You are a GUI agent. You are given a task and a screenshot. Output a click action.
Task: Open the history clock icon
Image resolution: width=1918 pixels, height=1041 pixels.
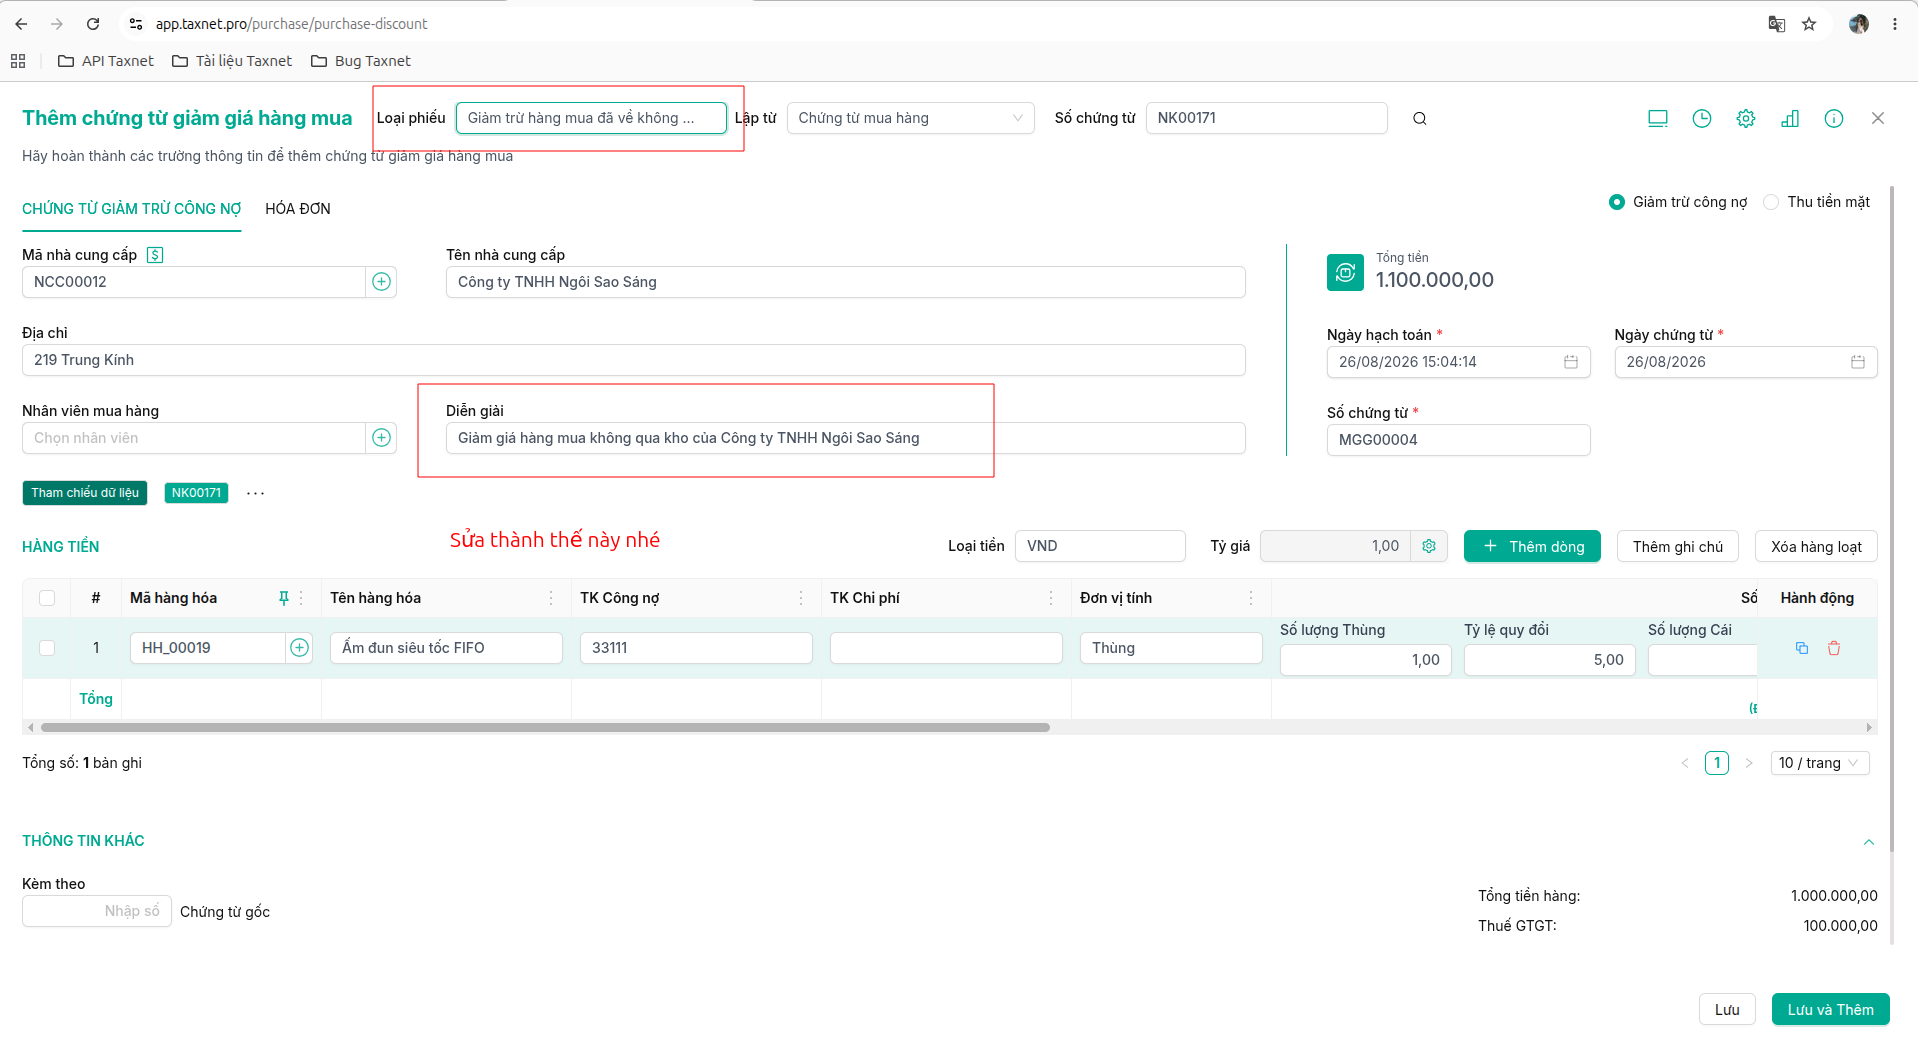click(x=1701, y=119)
